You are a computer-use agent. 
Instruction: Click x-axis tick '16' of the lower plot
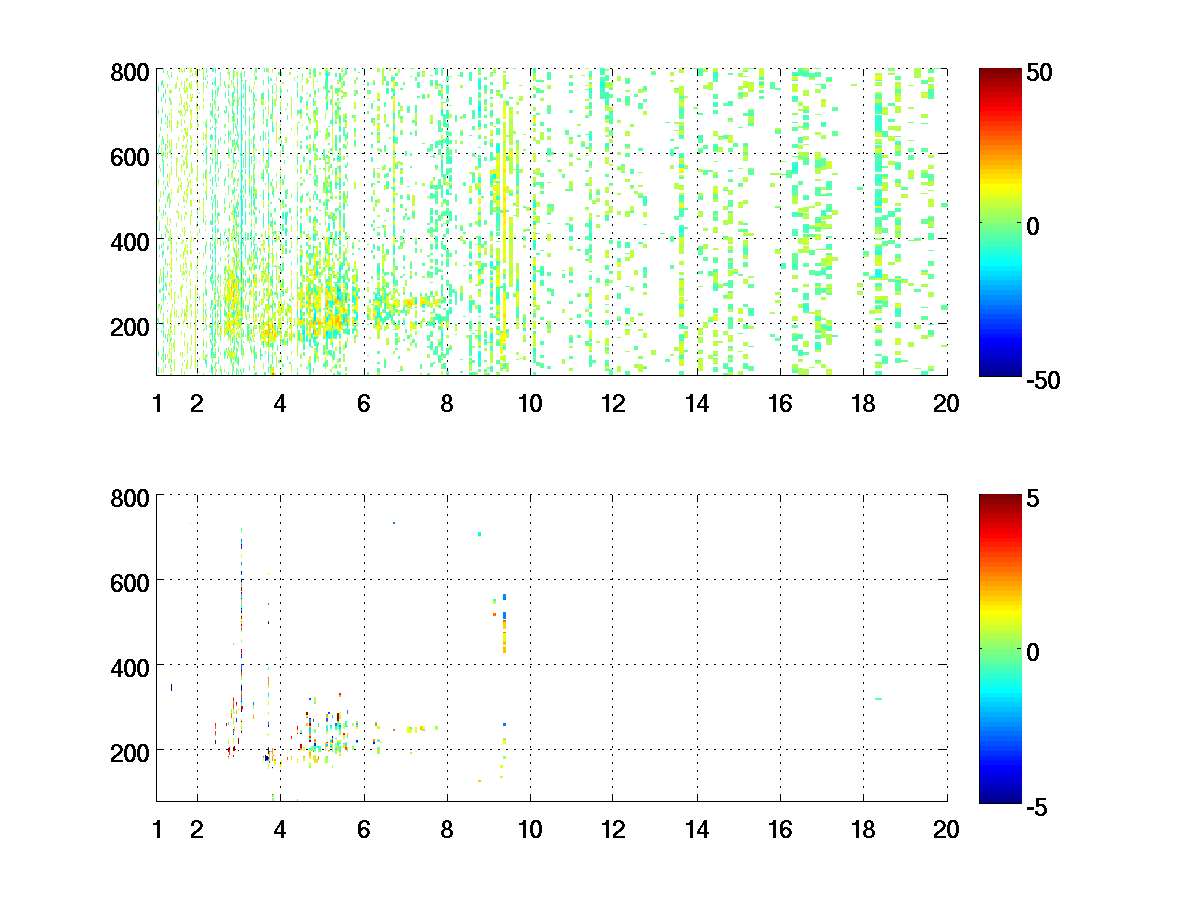[x=780, y=829]
